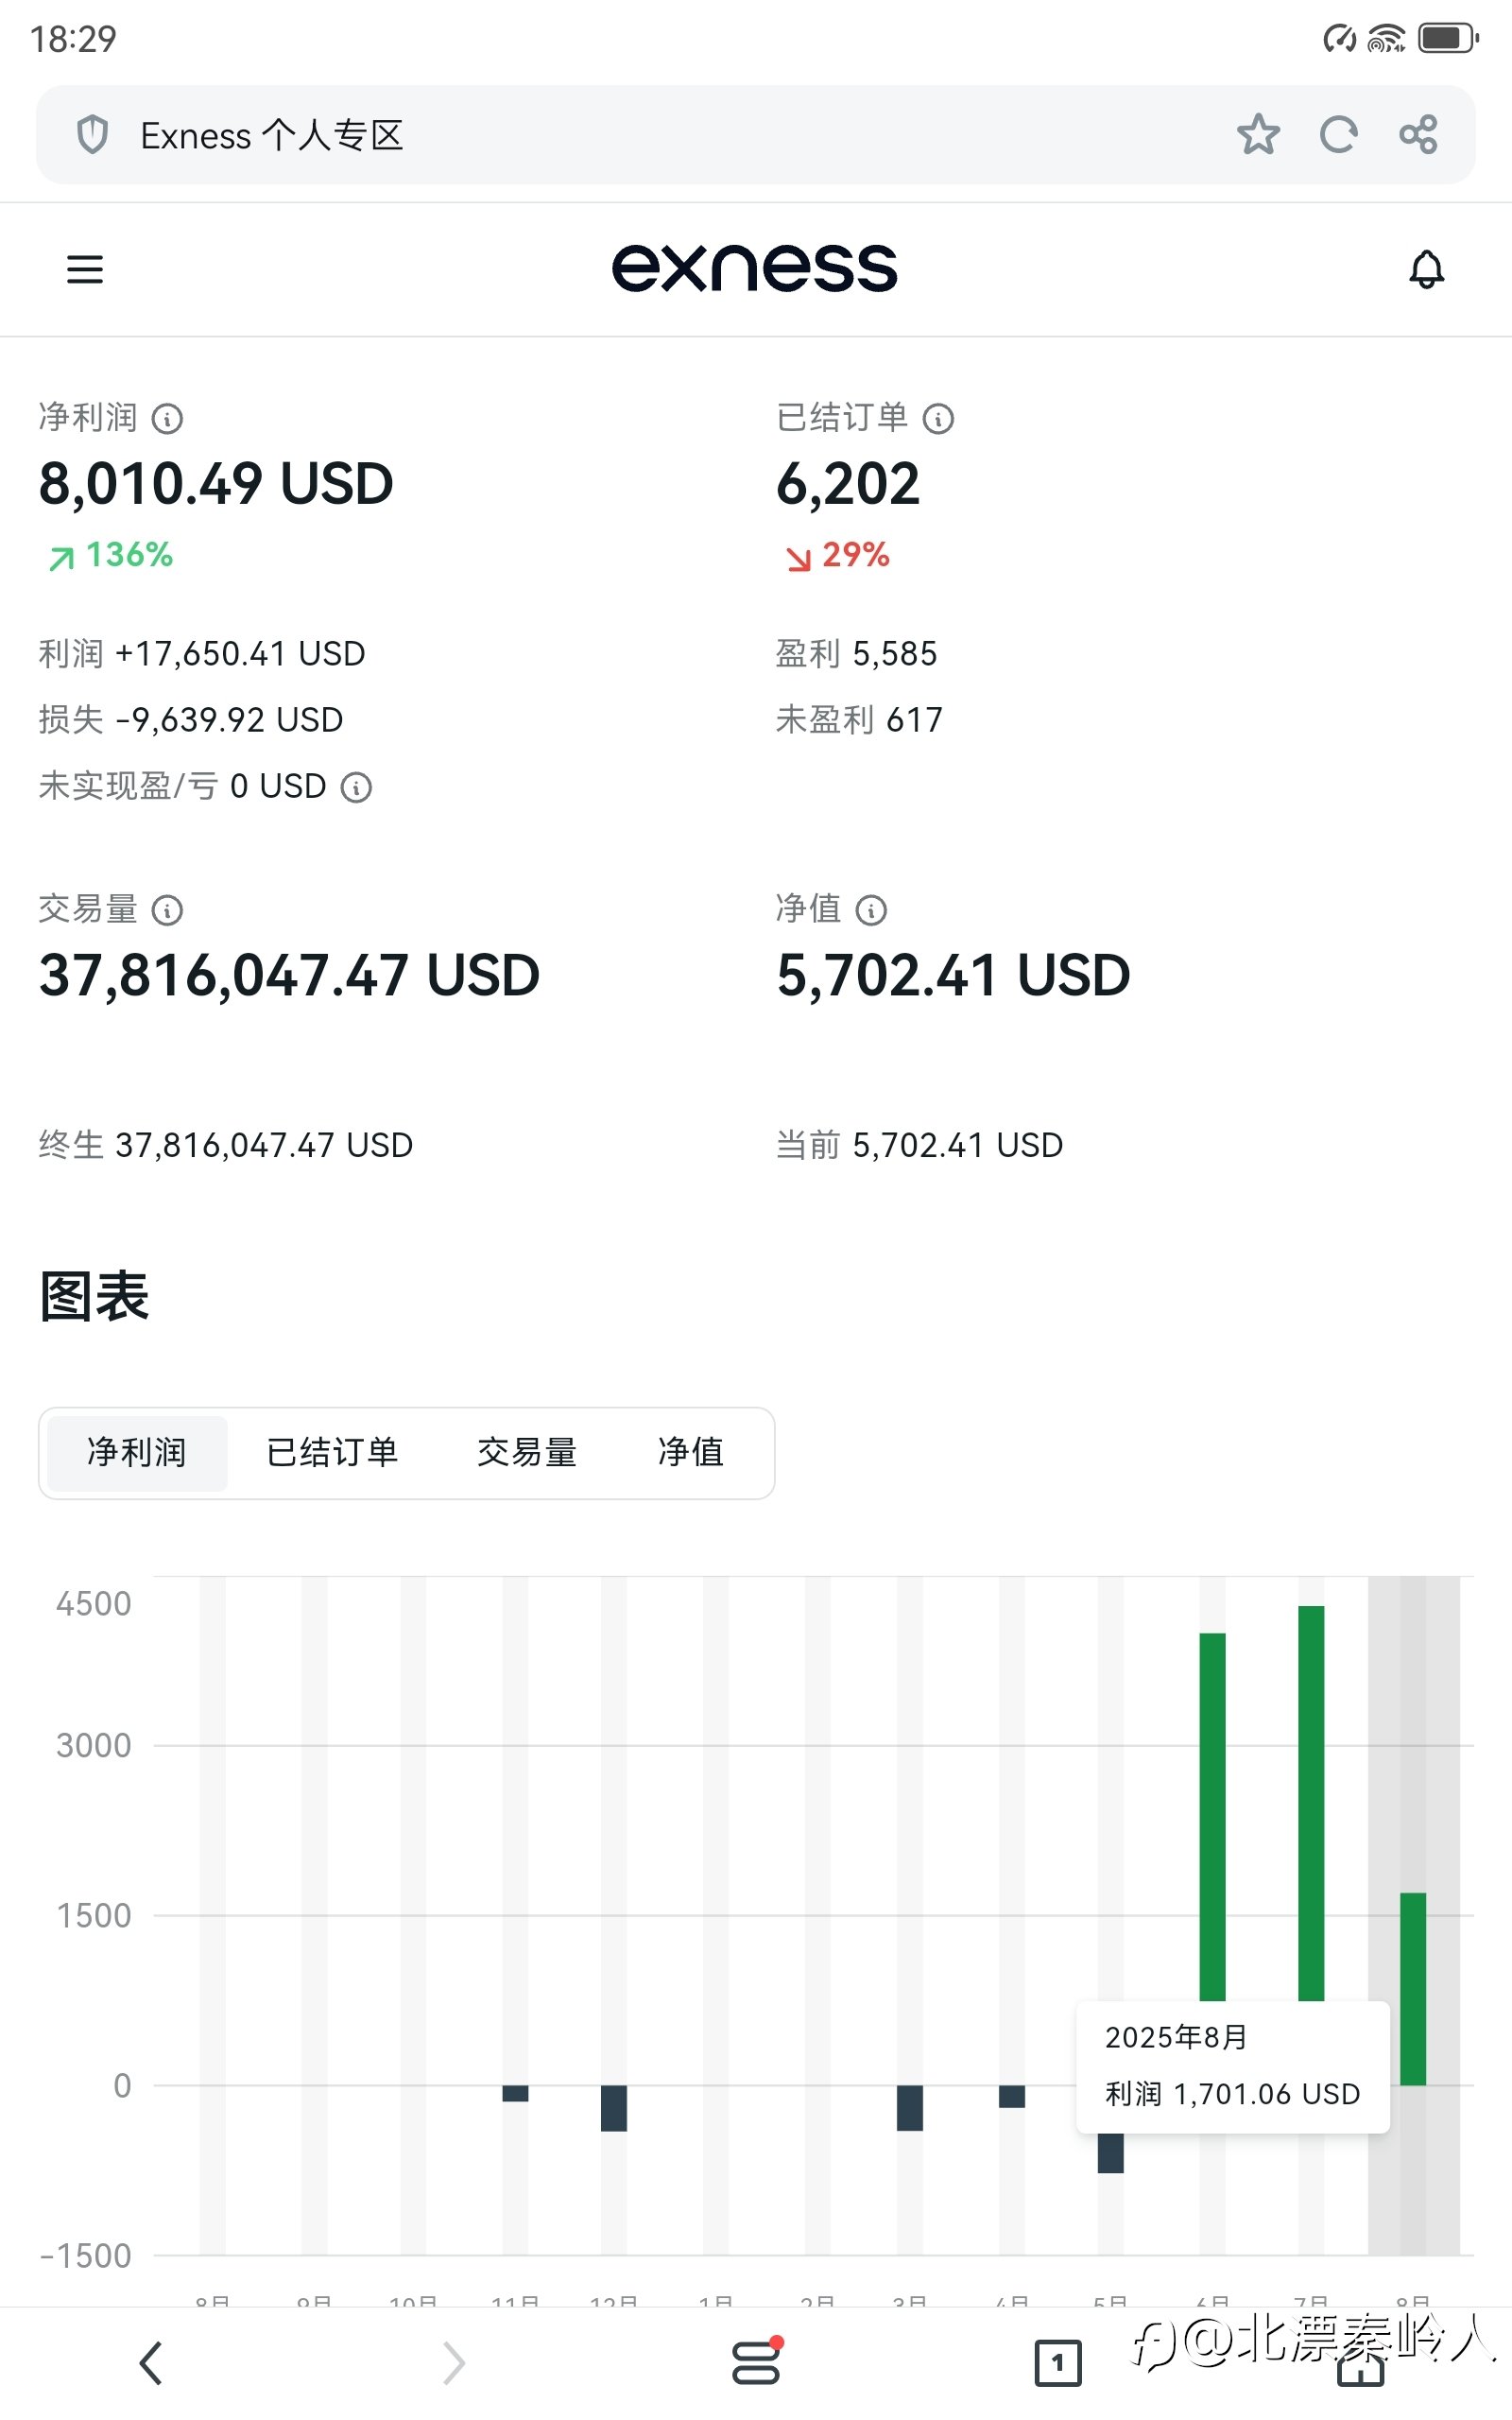Viewport: 1512px width, 2420px height.
Task: Reload the page
Action: [x=1338, y=134]
